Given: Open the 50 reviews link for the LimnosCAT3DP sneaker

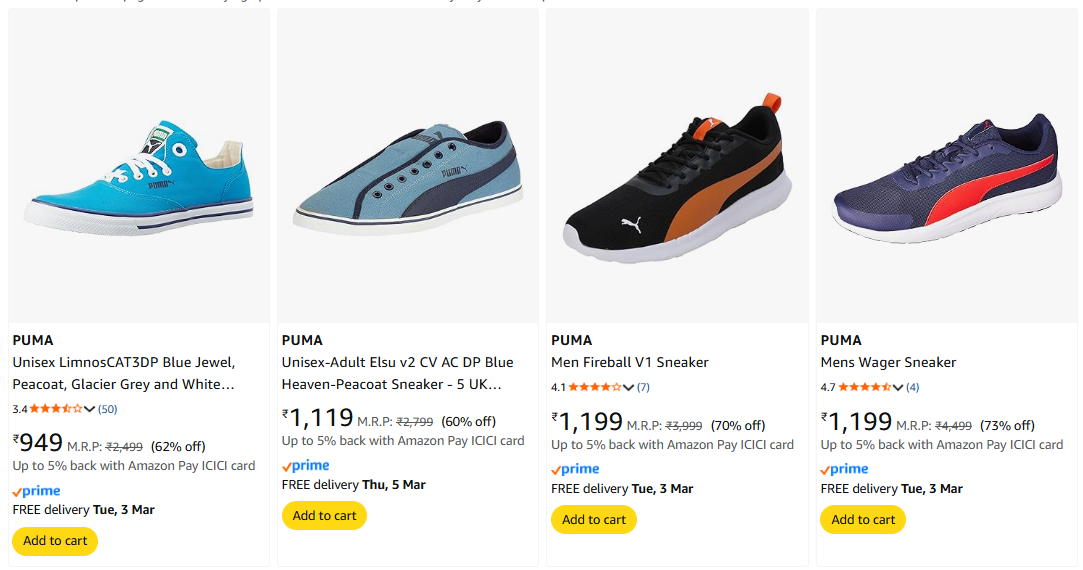Looking at the screenshot, I should tap(107, 409).
